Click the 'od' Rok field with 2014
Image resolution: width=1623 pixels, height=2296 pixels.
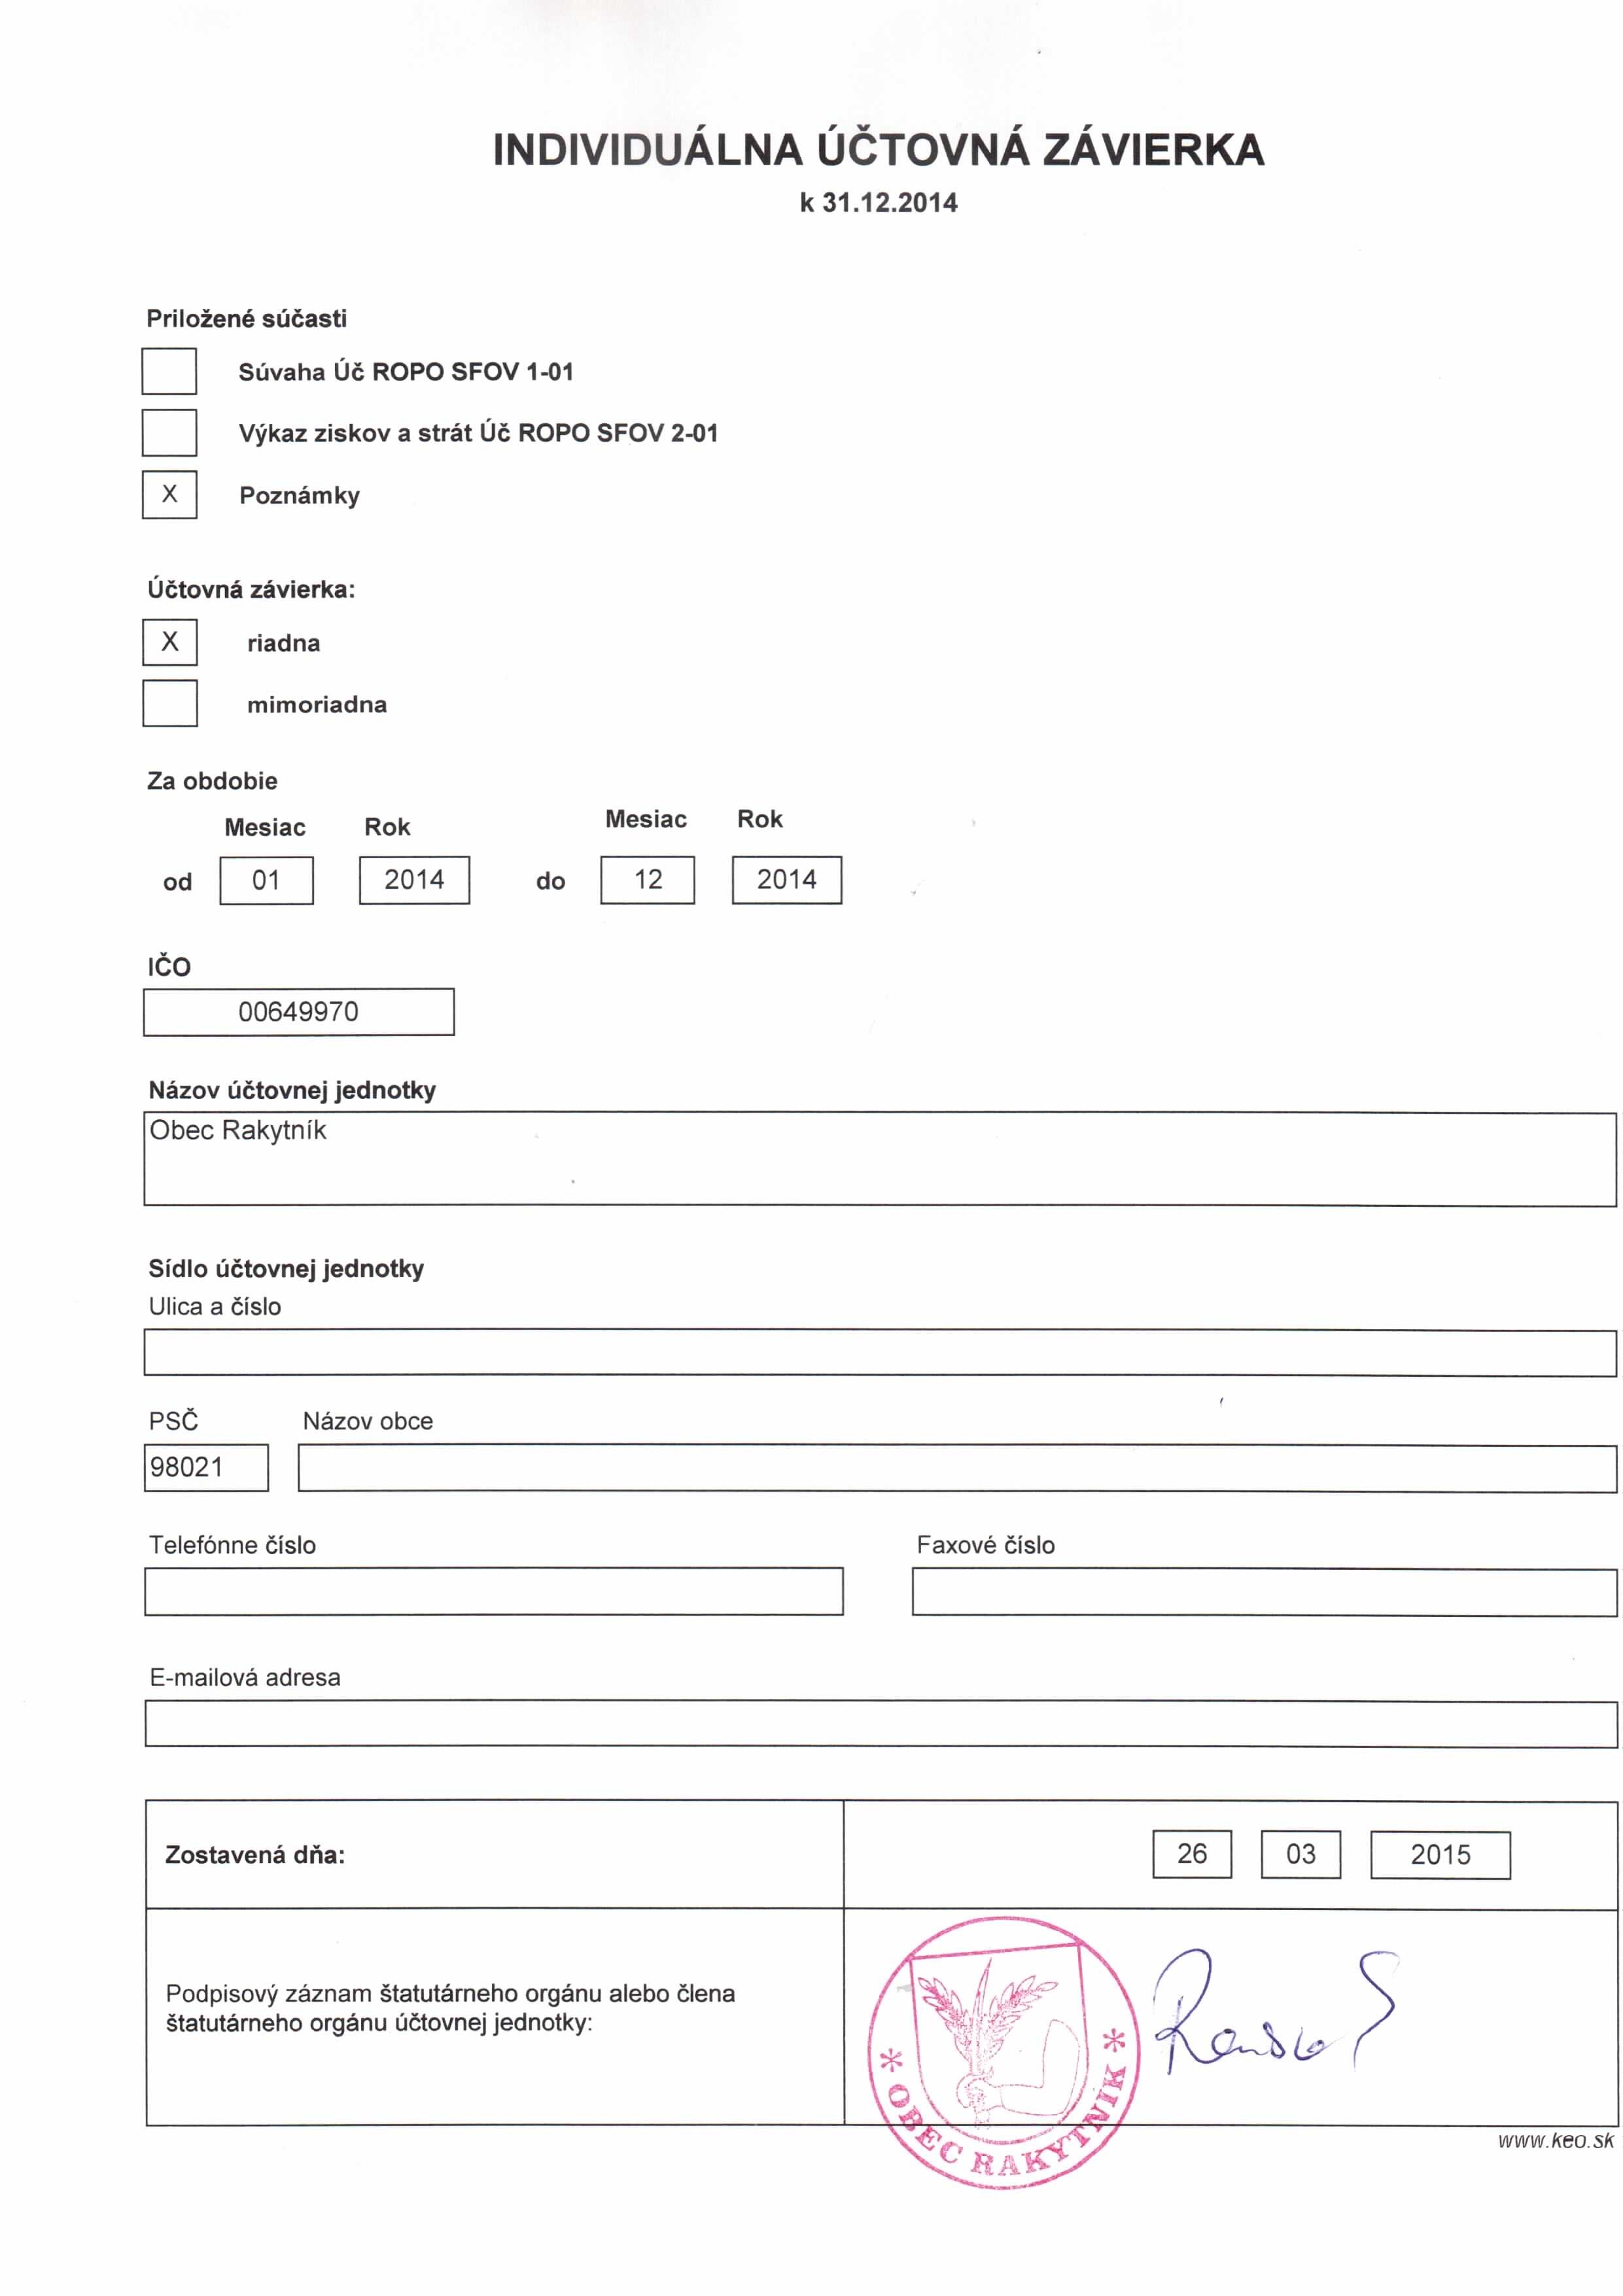414,880
